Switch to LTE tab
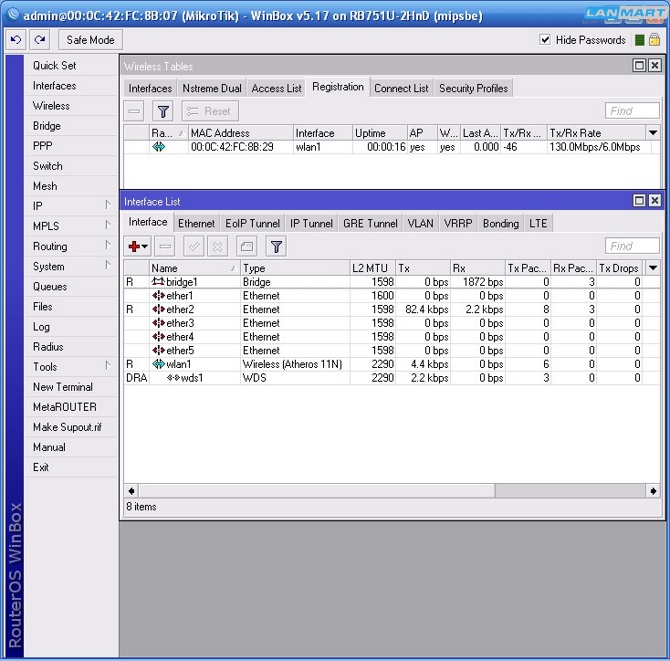 538,223
